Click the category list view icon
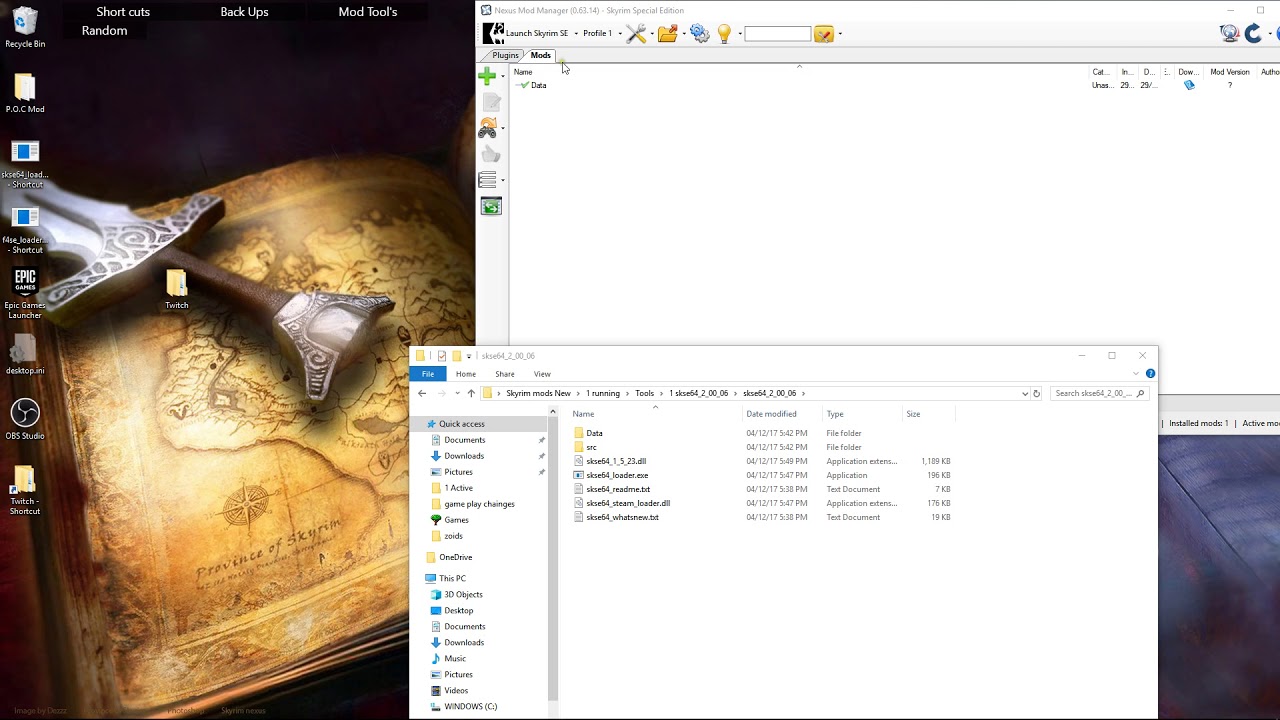 tap(487, 180)
